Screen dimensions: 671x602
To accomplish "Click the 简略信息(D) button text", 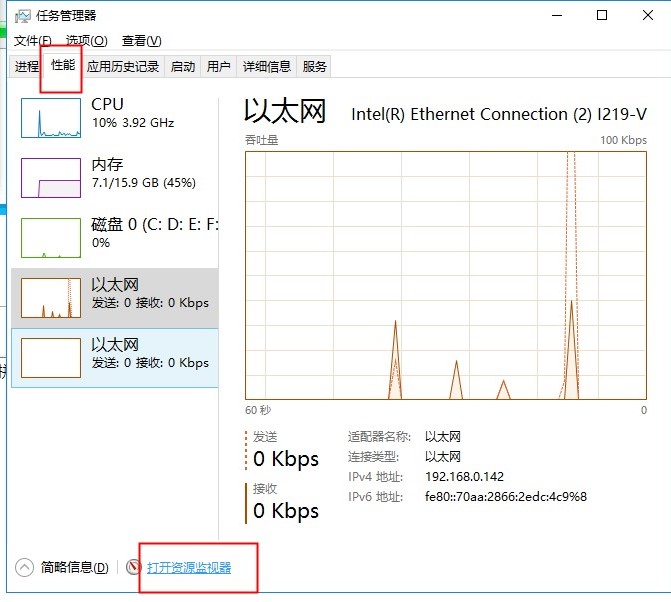I will pos(74,568).
